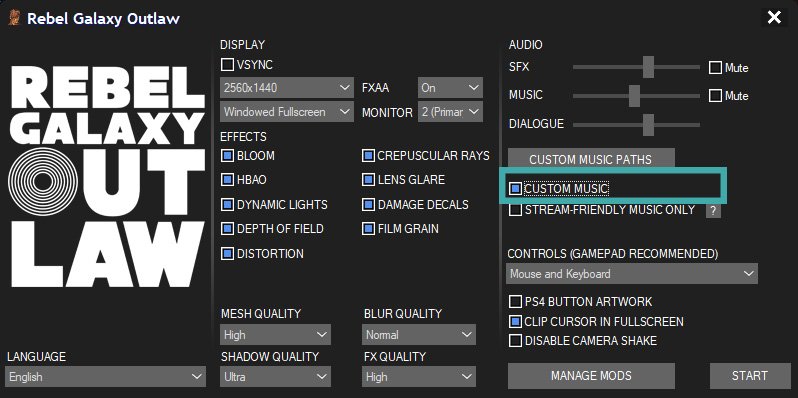This screenshot has height=398, width=798.
Task: Open the 2560x1440 resolution dropdown
Action: click(287, 88)
